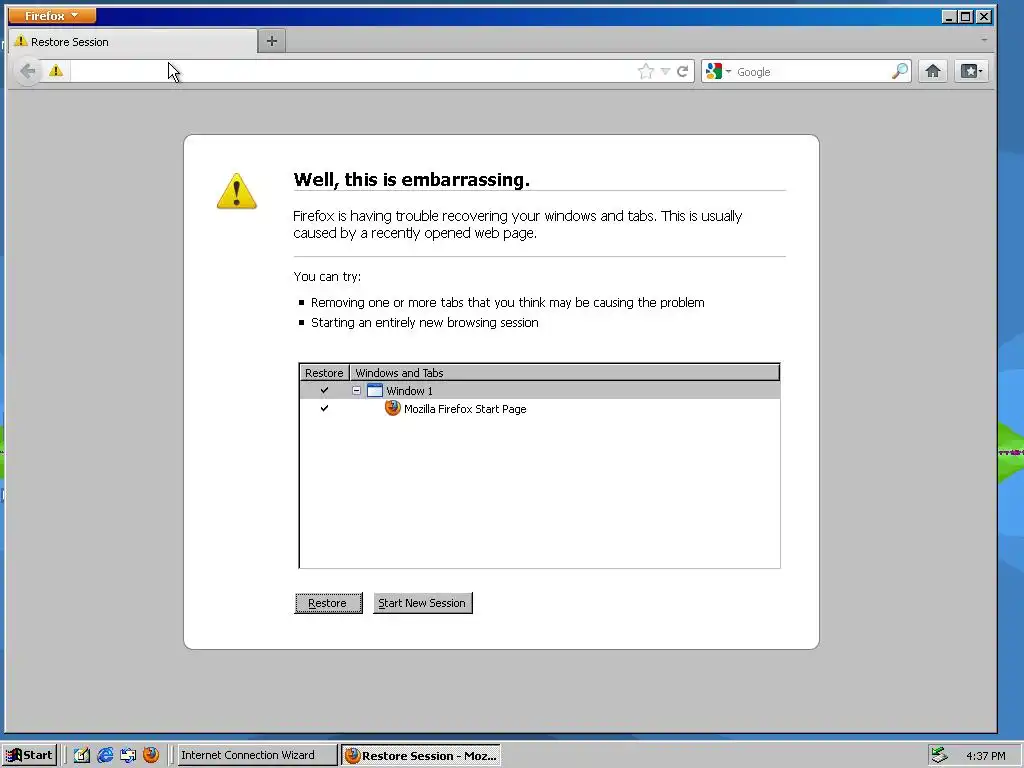Launch the show desktop quick launch icon

pos(82,755)
